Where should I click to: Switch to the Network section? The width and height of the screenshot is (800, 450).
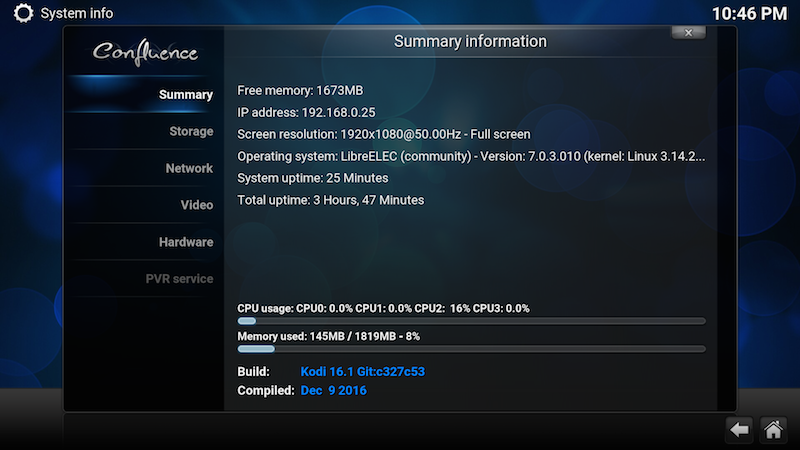point(188,168)
